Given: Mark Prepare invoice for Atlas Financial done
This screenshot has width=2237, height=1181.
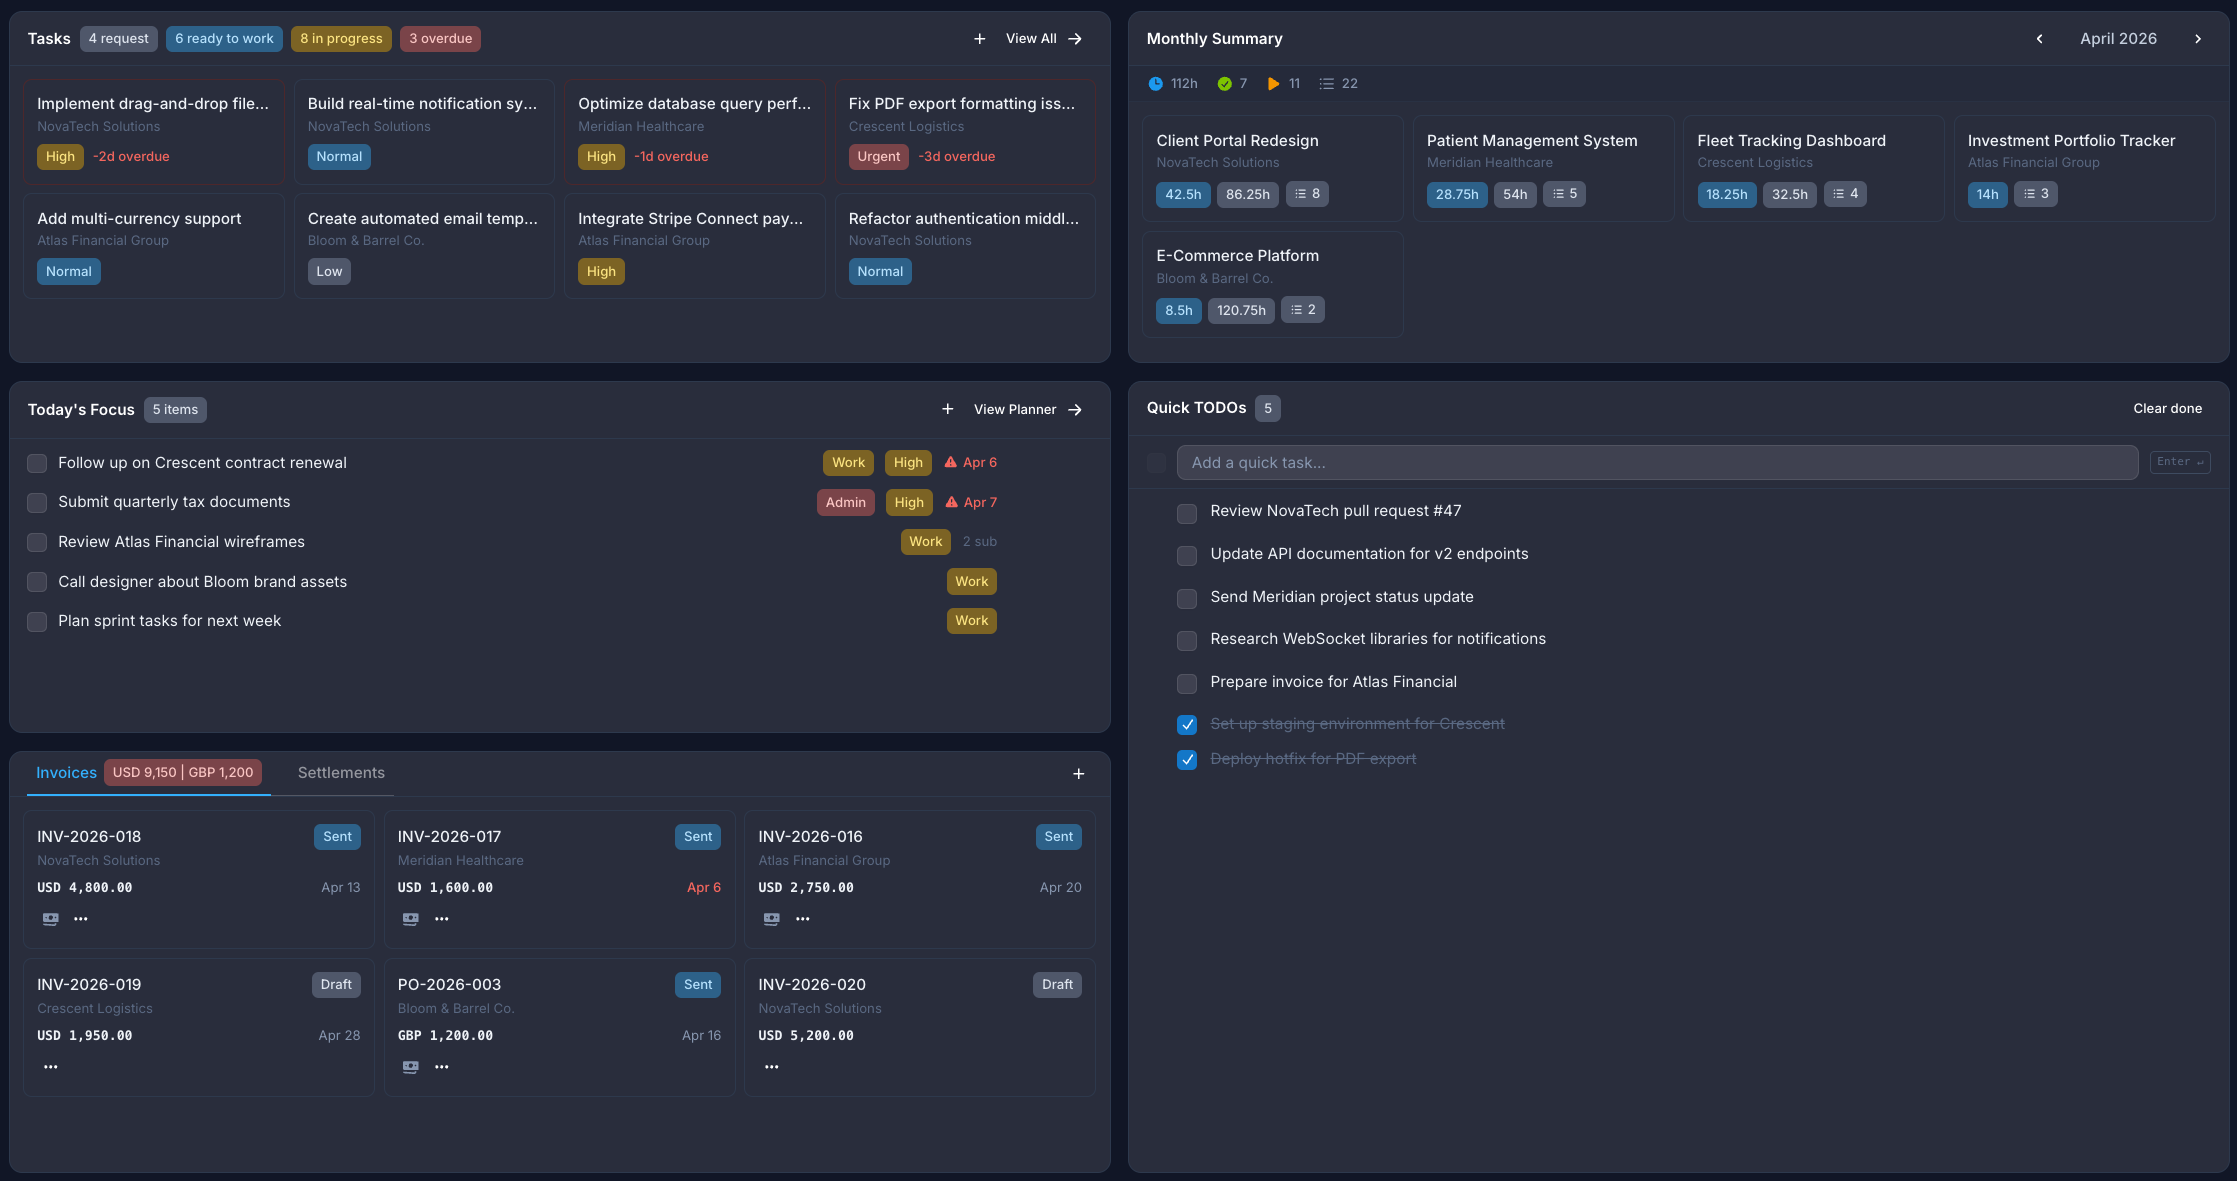Looking at the screenshot, I should (x=1187, y=683).
